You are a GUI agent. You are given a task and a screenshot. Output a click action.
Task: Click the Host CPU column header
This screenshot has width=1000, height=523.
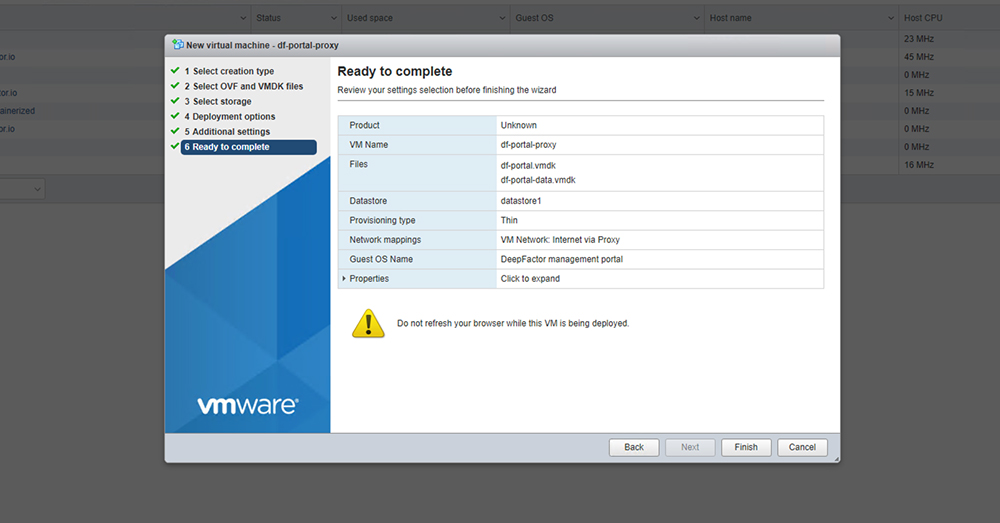click(x=923, y=18)
